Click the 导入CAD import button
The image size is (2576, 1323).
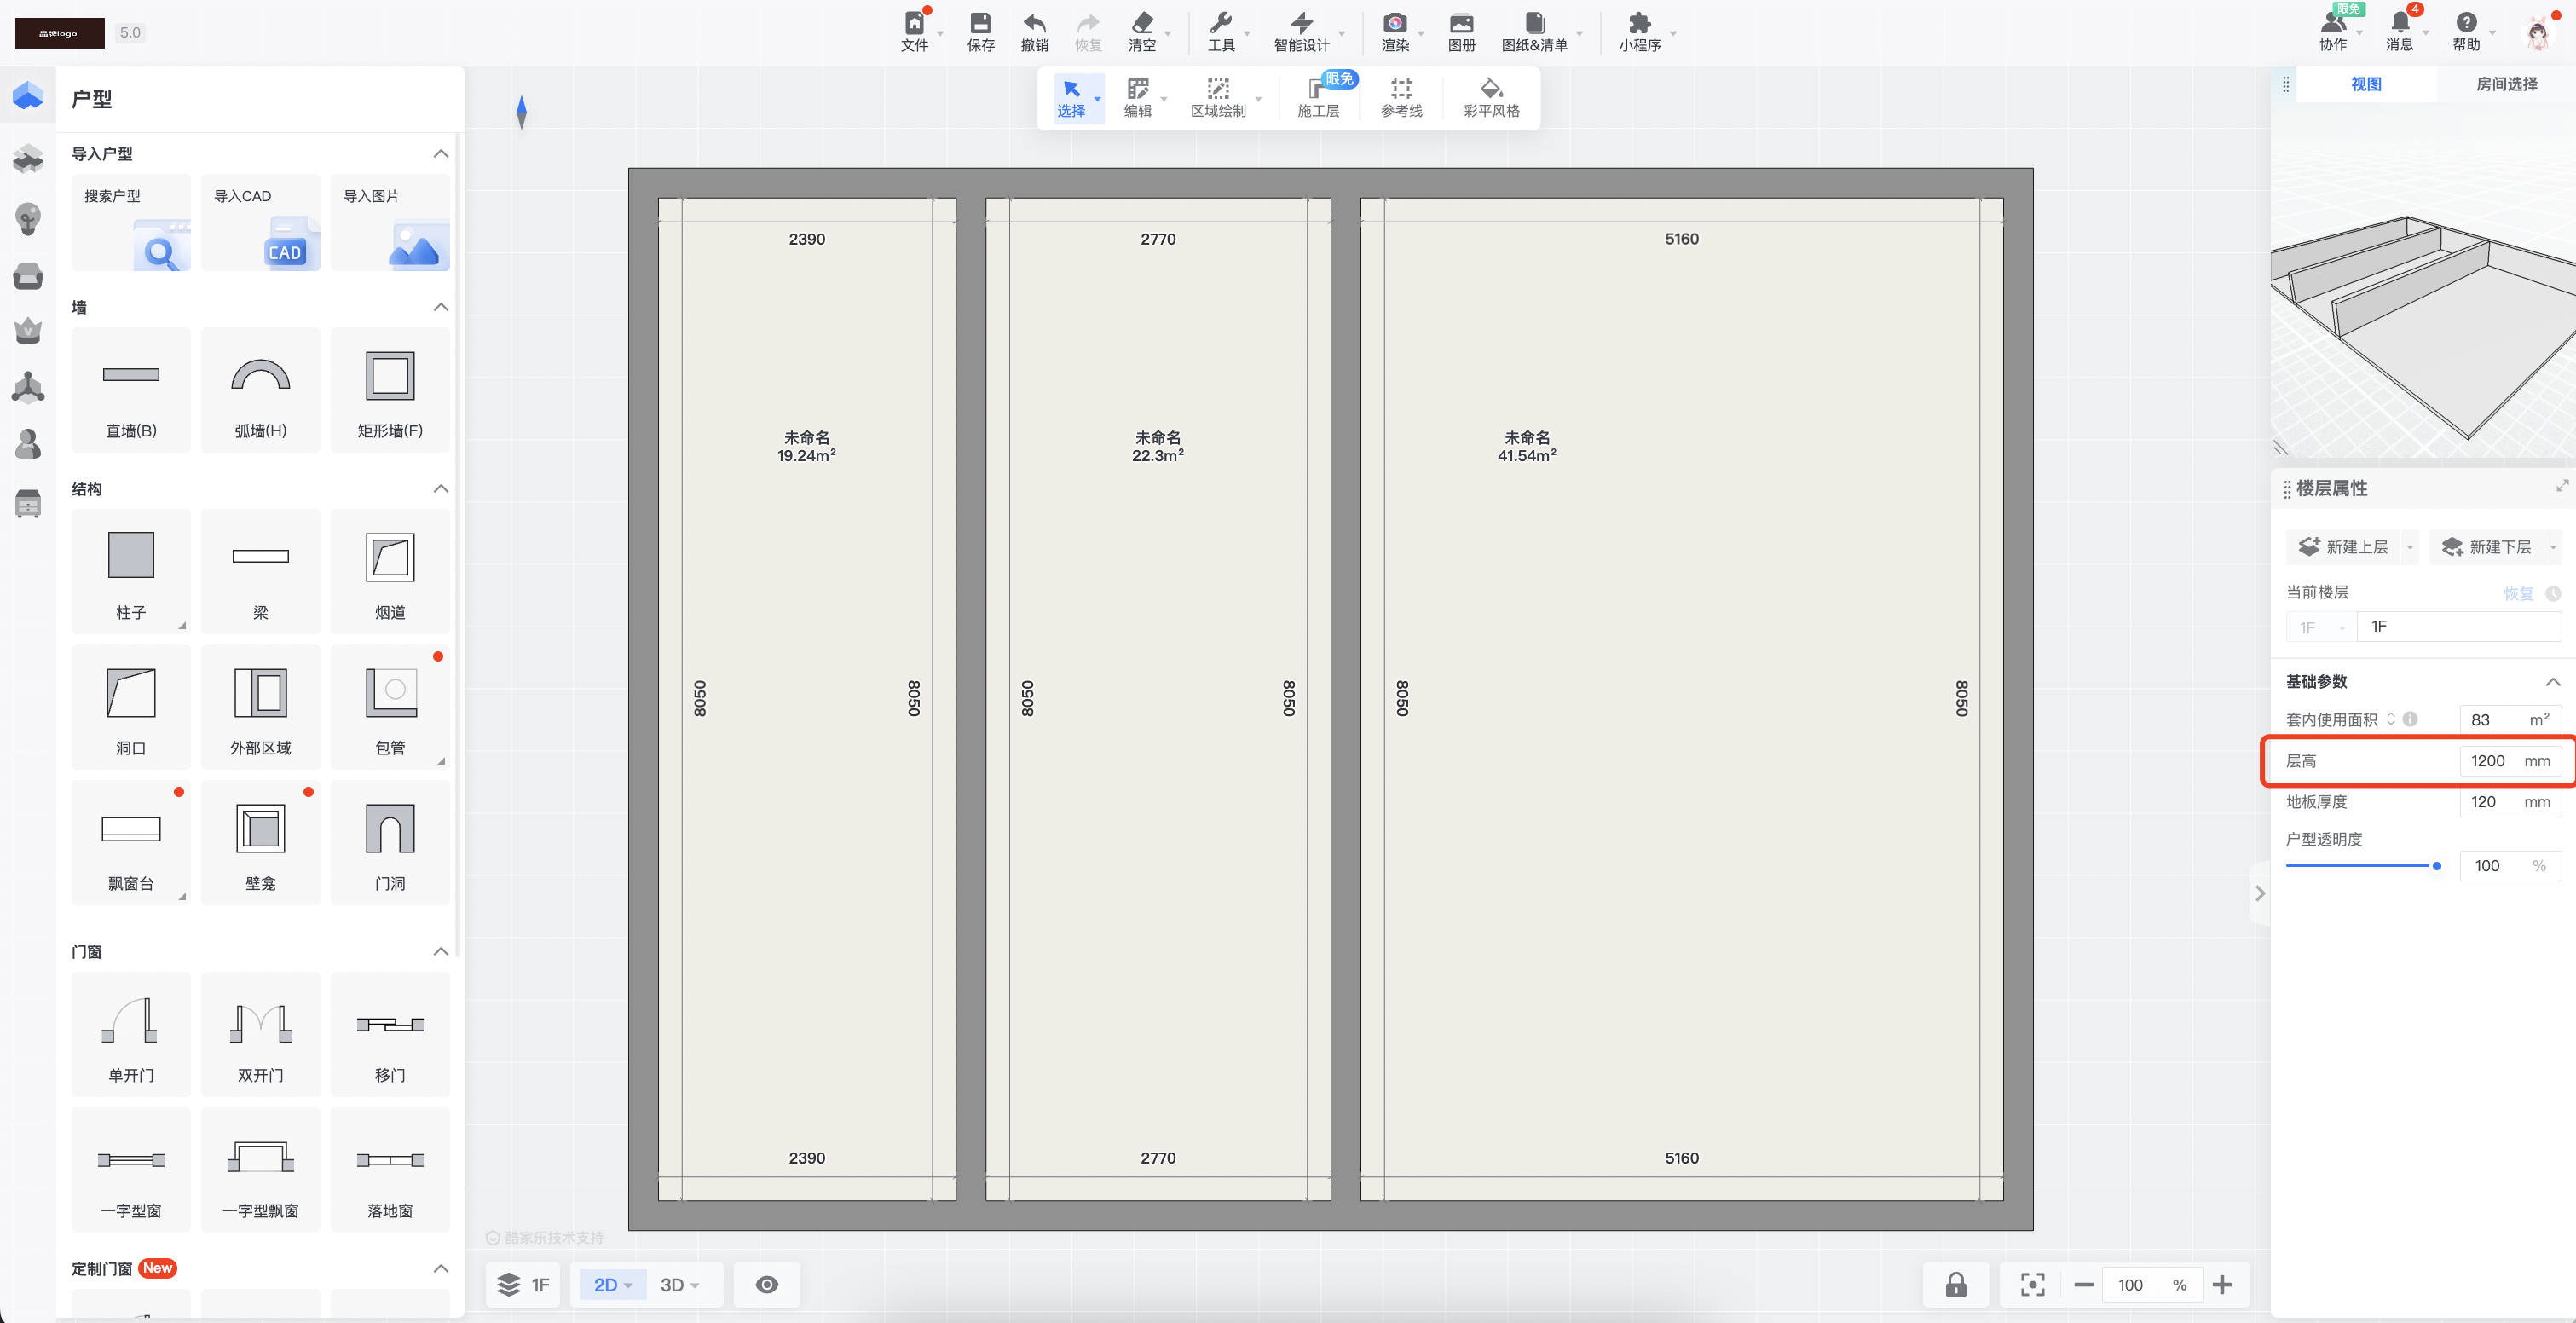tap(260, 223)
